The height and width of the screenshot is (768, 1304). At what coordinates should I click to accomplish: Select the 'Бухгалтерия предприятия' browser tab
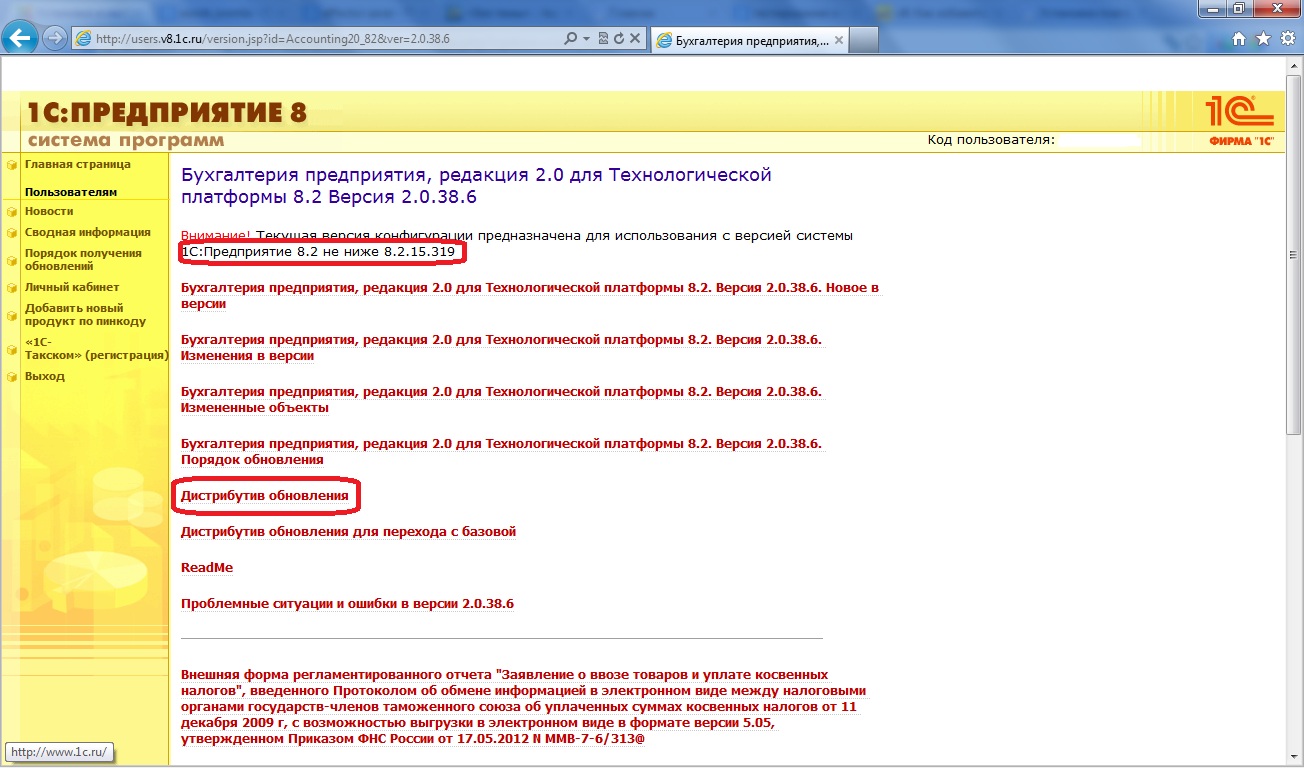pos(750,40)
